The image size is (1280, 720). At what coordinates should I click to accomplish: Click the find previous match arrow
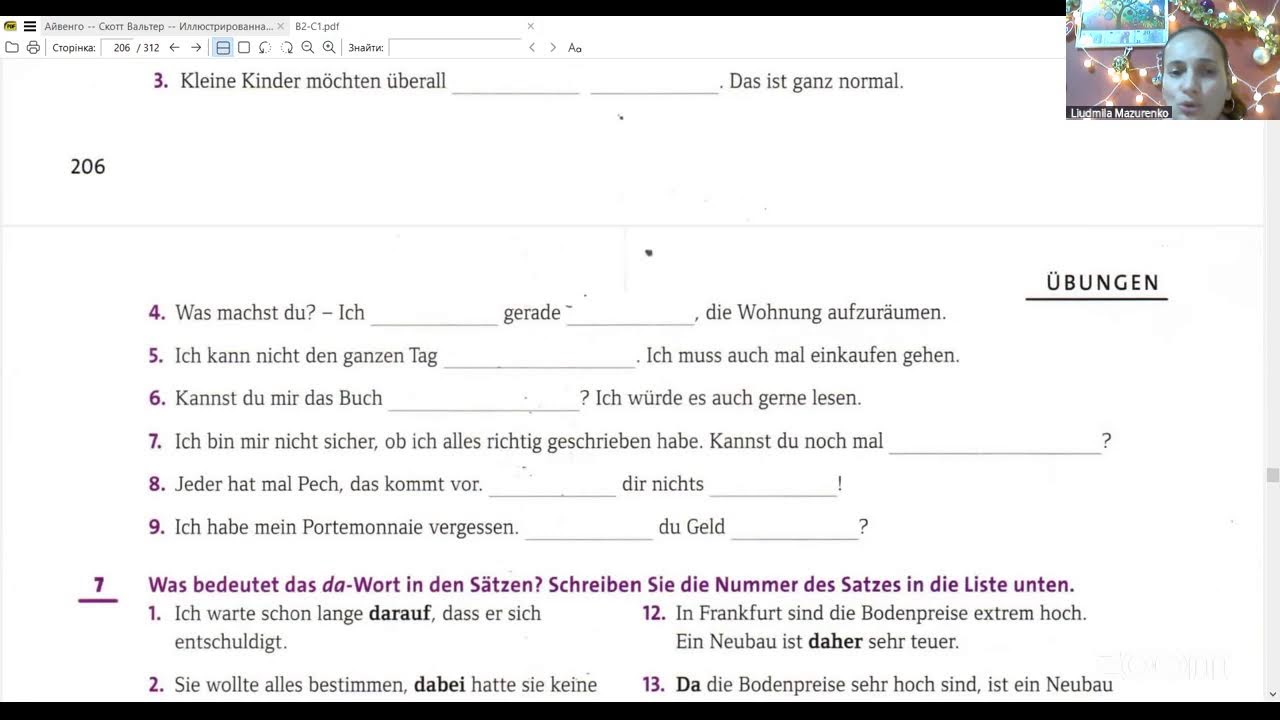532,47
